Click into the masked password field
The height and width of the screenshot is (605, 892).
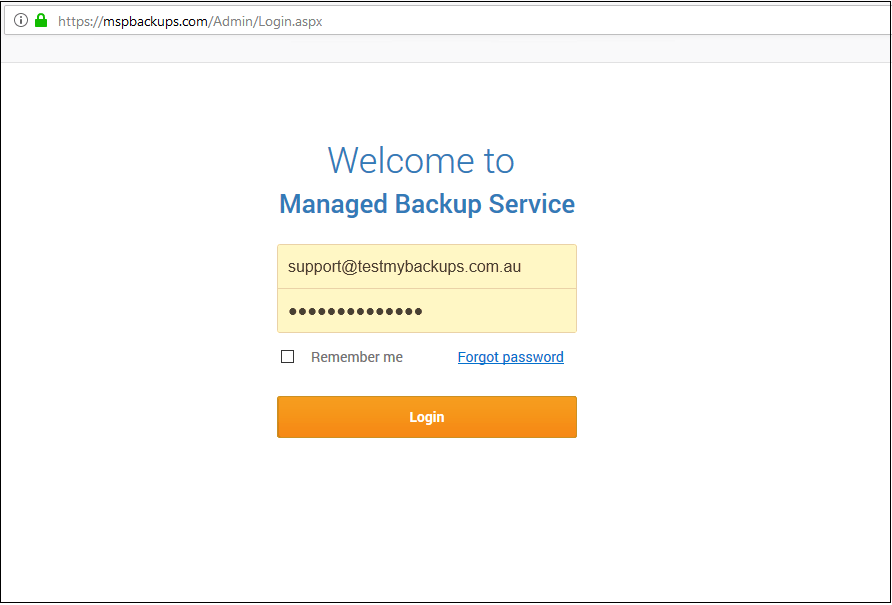pos(427,311)
